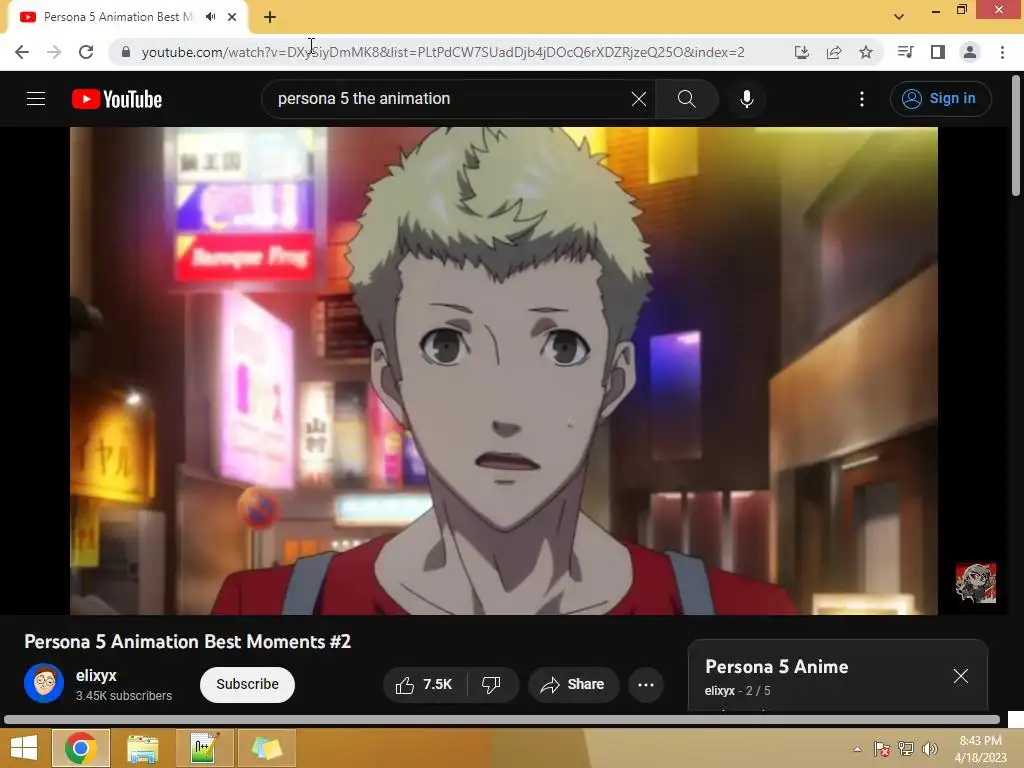Open more actions ellipsis below video
Screen dimensions: 1024x768
[646, 684]
